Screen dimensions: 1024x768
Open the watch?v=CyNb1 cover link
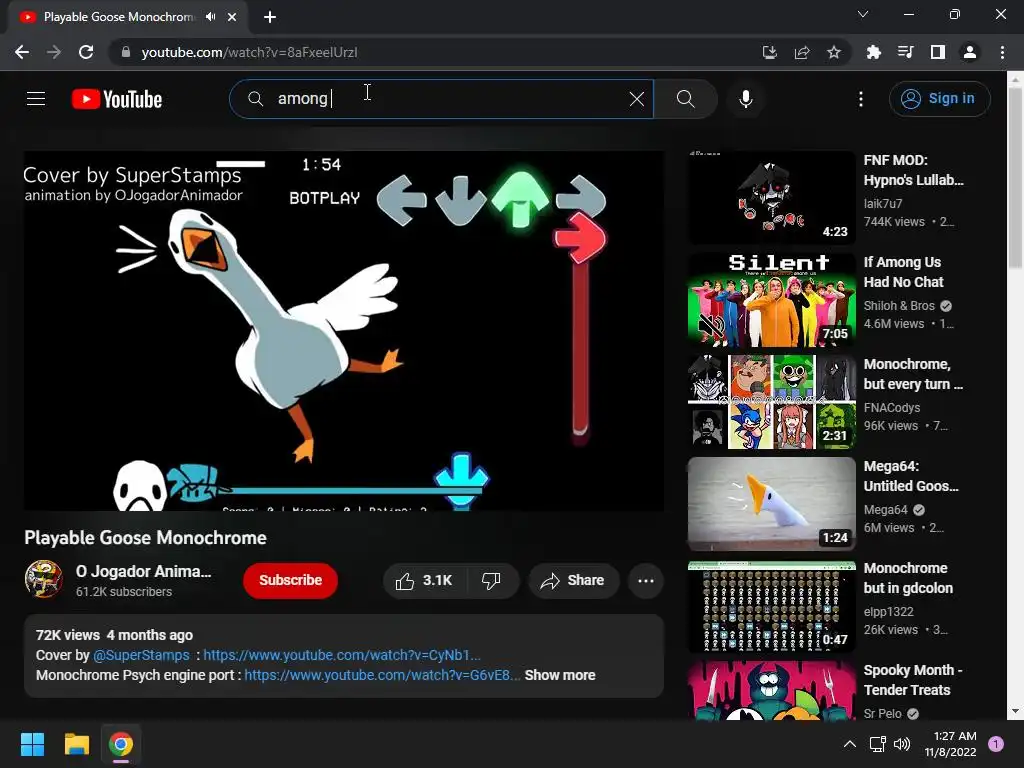coord(342,655)
